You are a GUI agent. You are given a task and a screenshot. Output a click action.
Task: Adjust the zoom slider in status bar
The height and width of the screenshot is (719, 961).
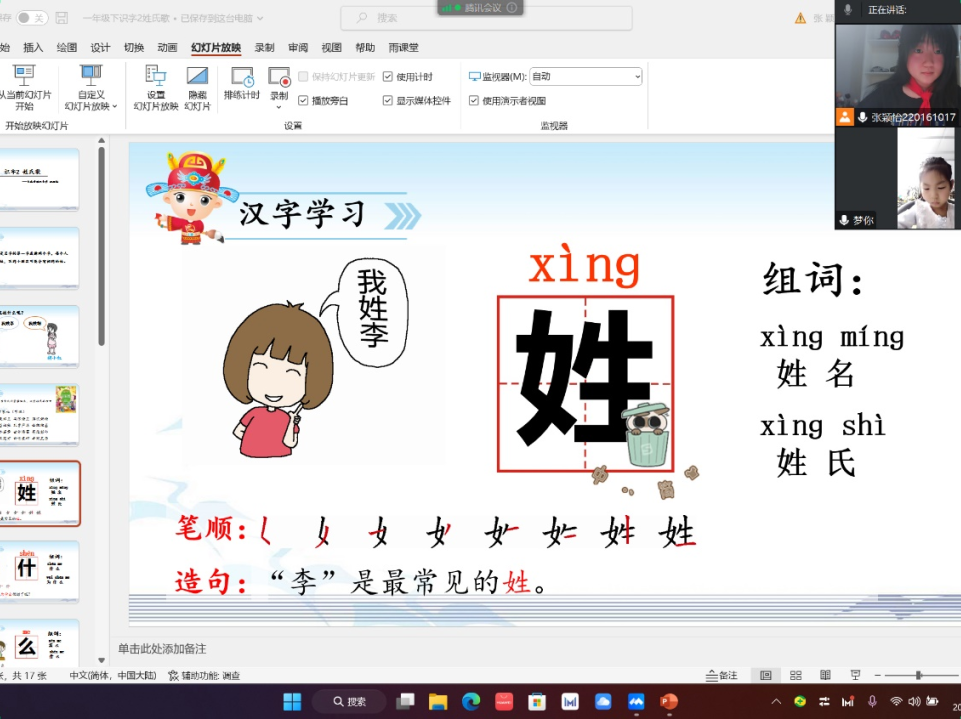coord(918,675)
